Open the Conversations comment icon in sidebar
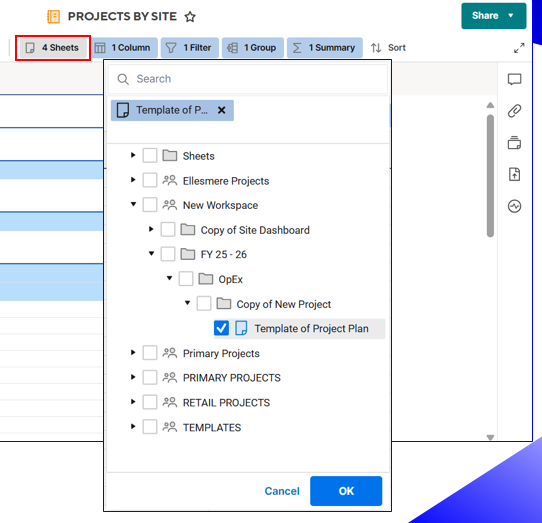Viewport: 542px width, 523px height. click(x=514, y=80)
